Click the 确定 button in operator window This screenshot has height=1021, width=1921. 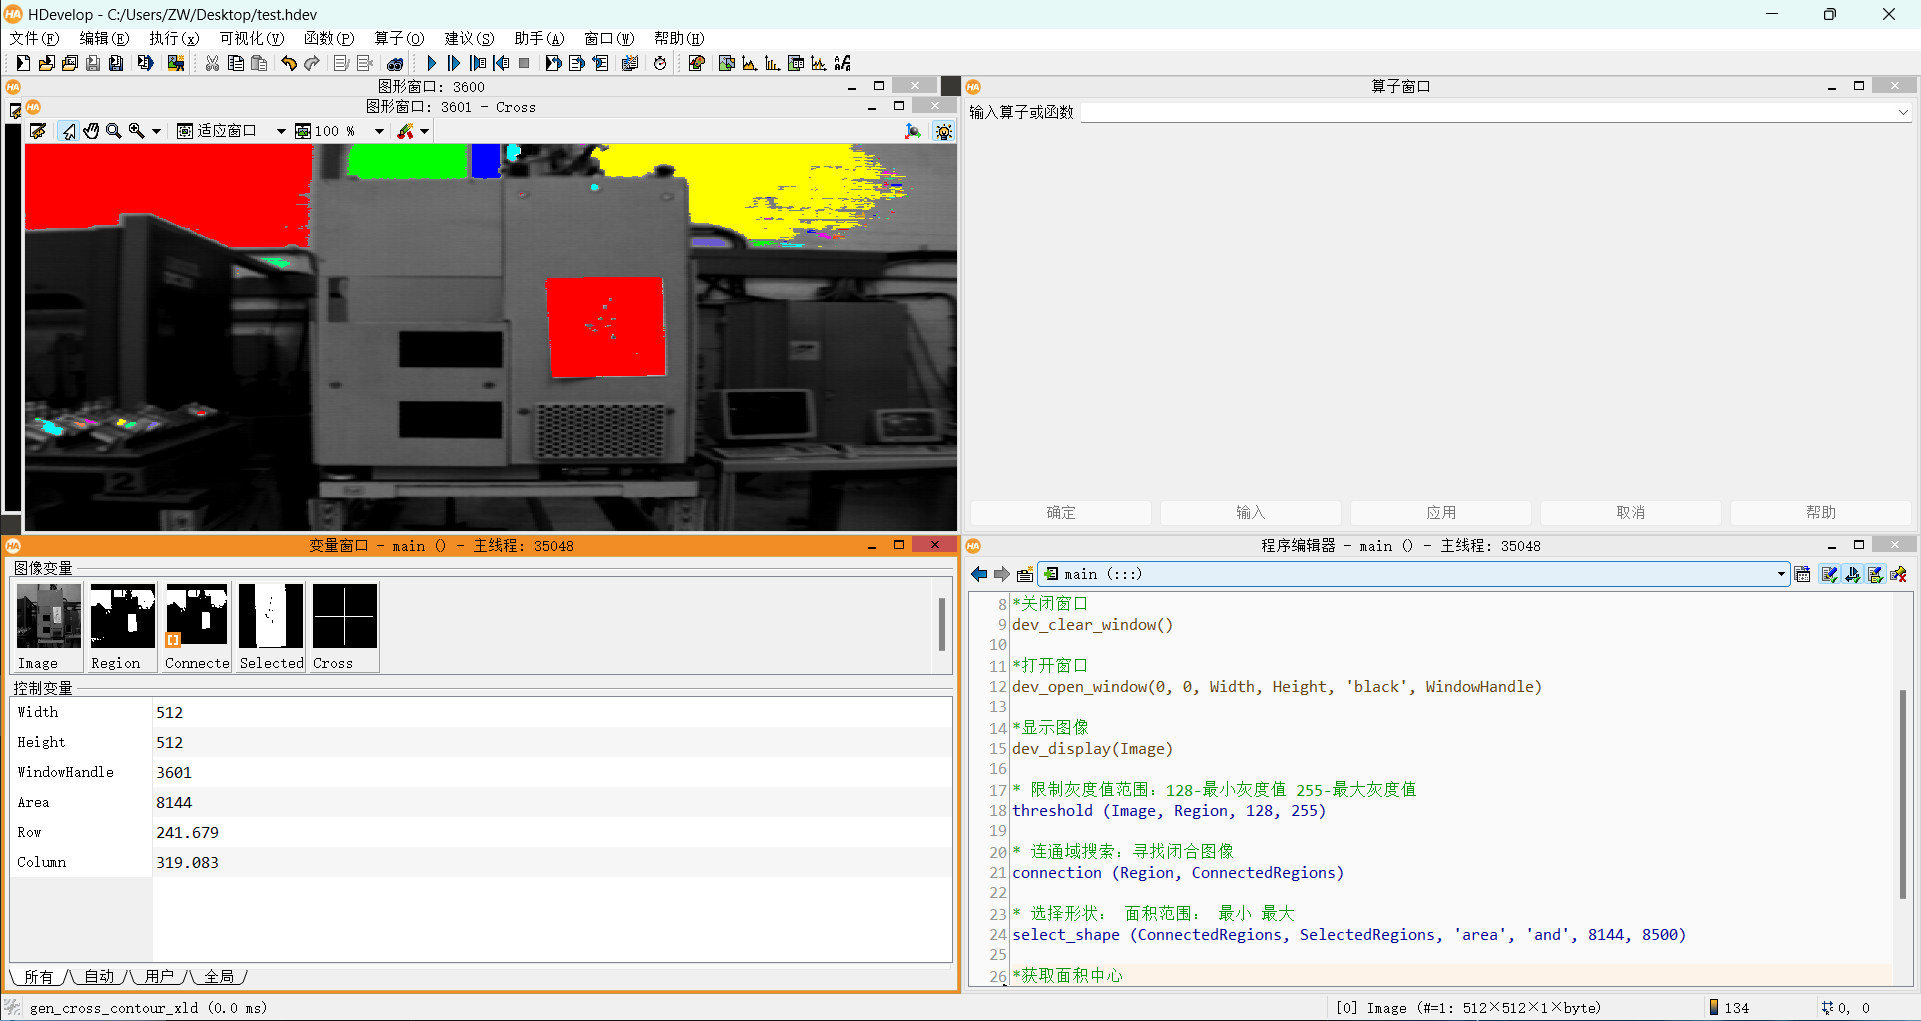[1060, 512]
